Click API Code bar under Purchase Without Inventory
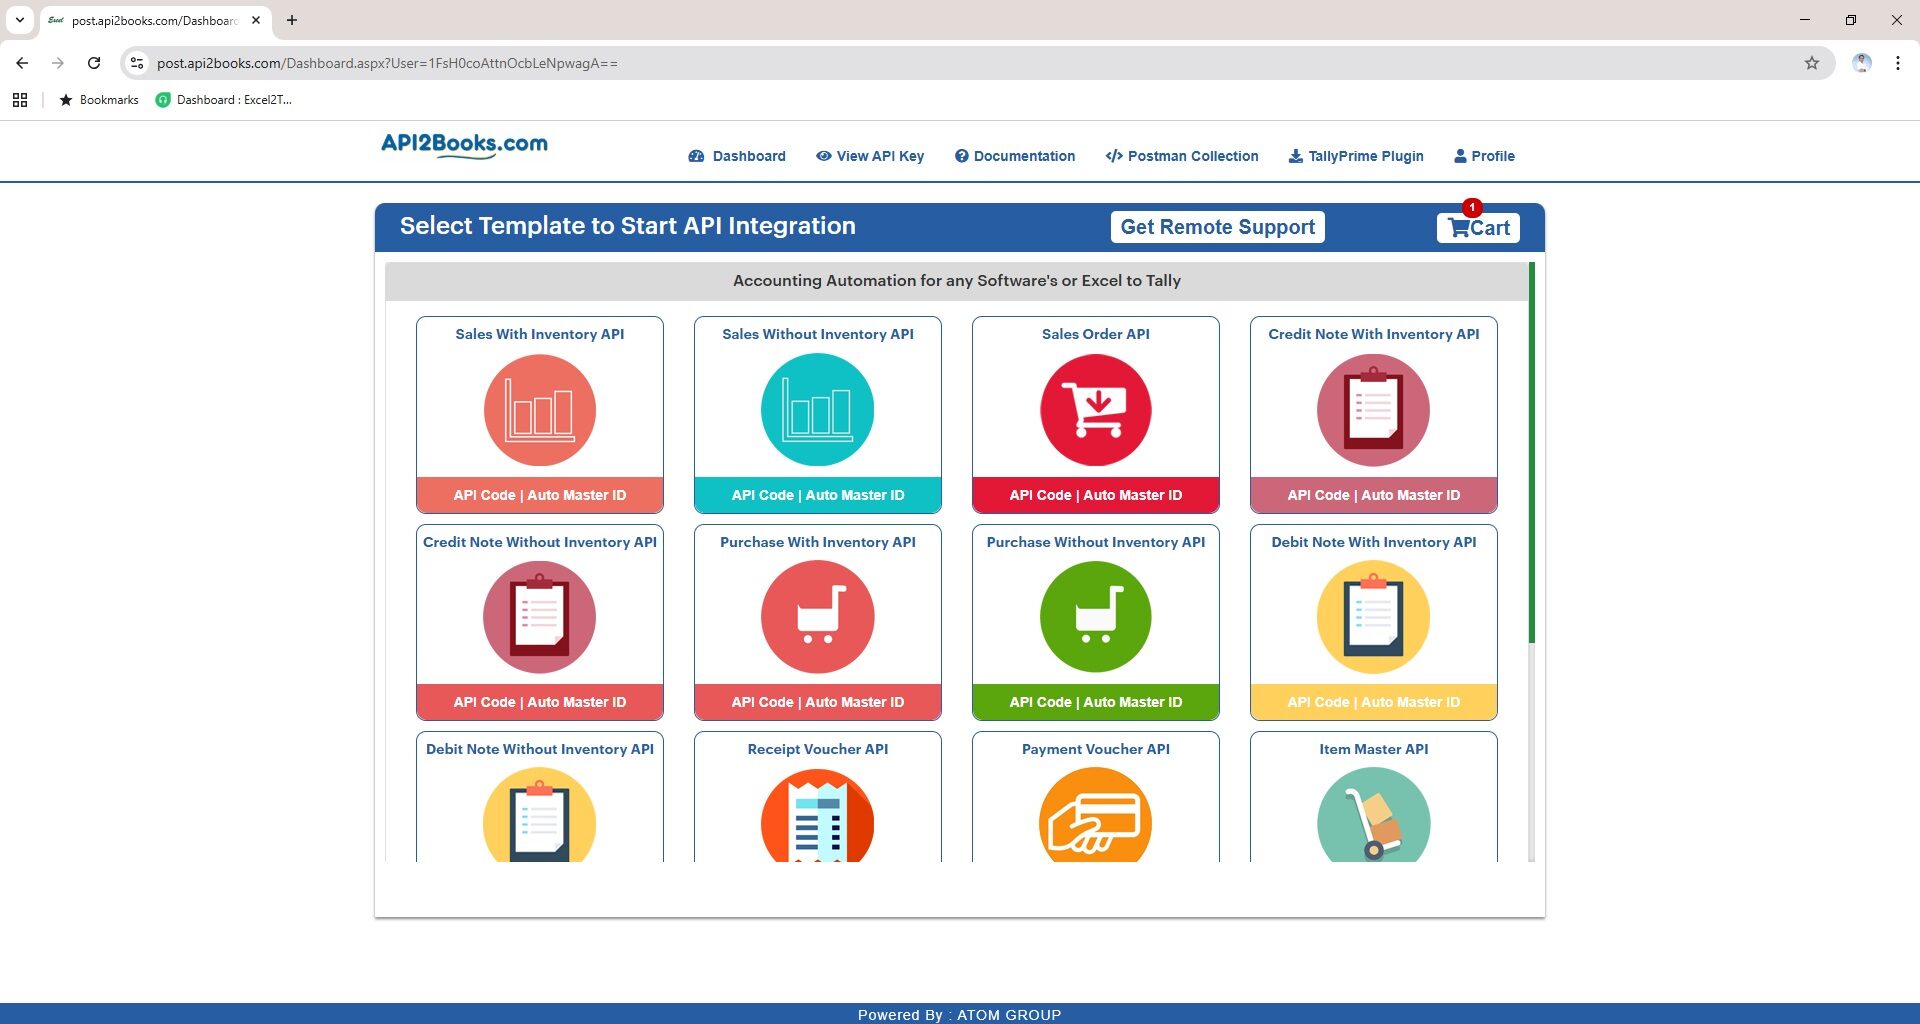The height and width of the screenshot is (1024, 1920). click(1096, 702)
